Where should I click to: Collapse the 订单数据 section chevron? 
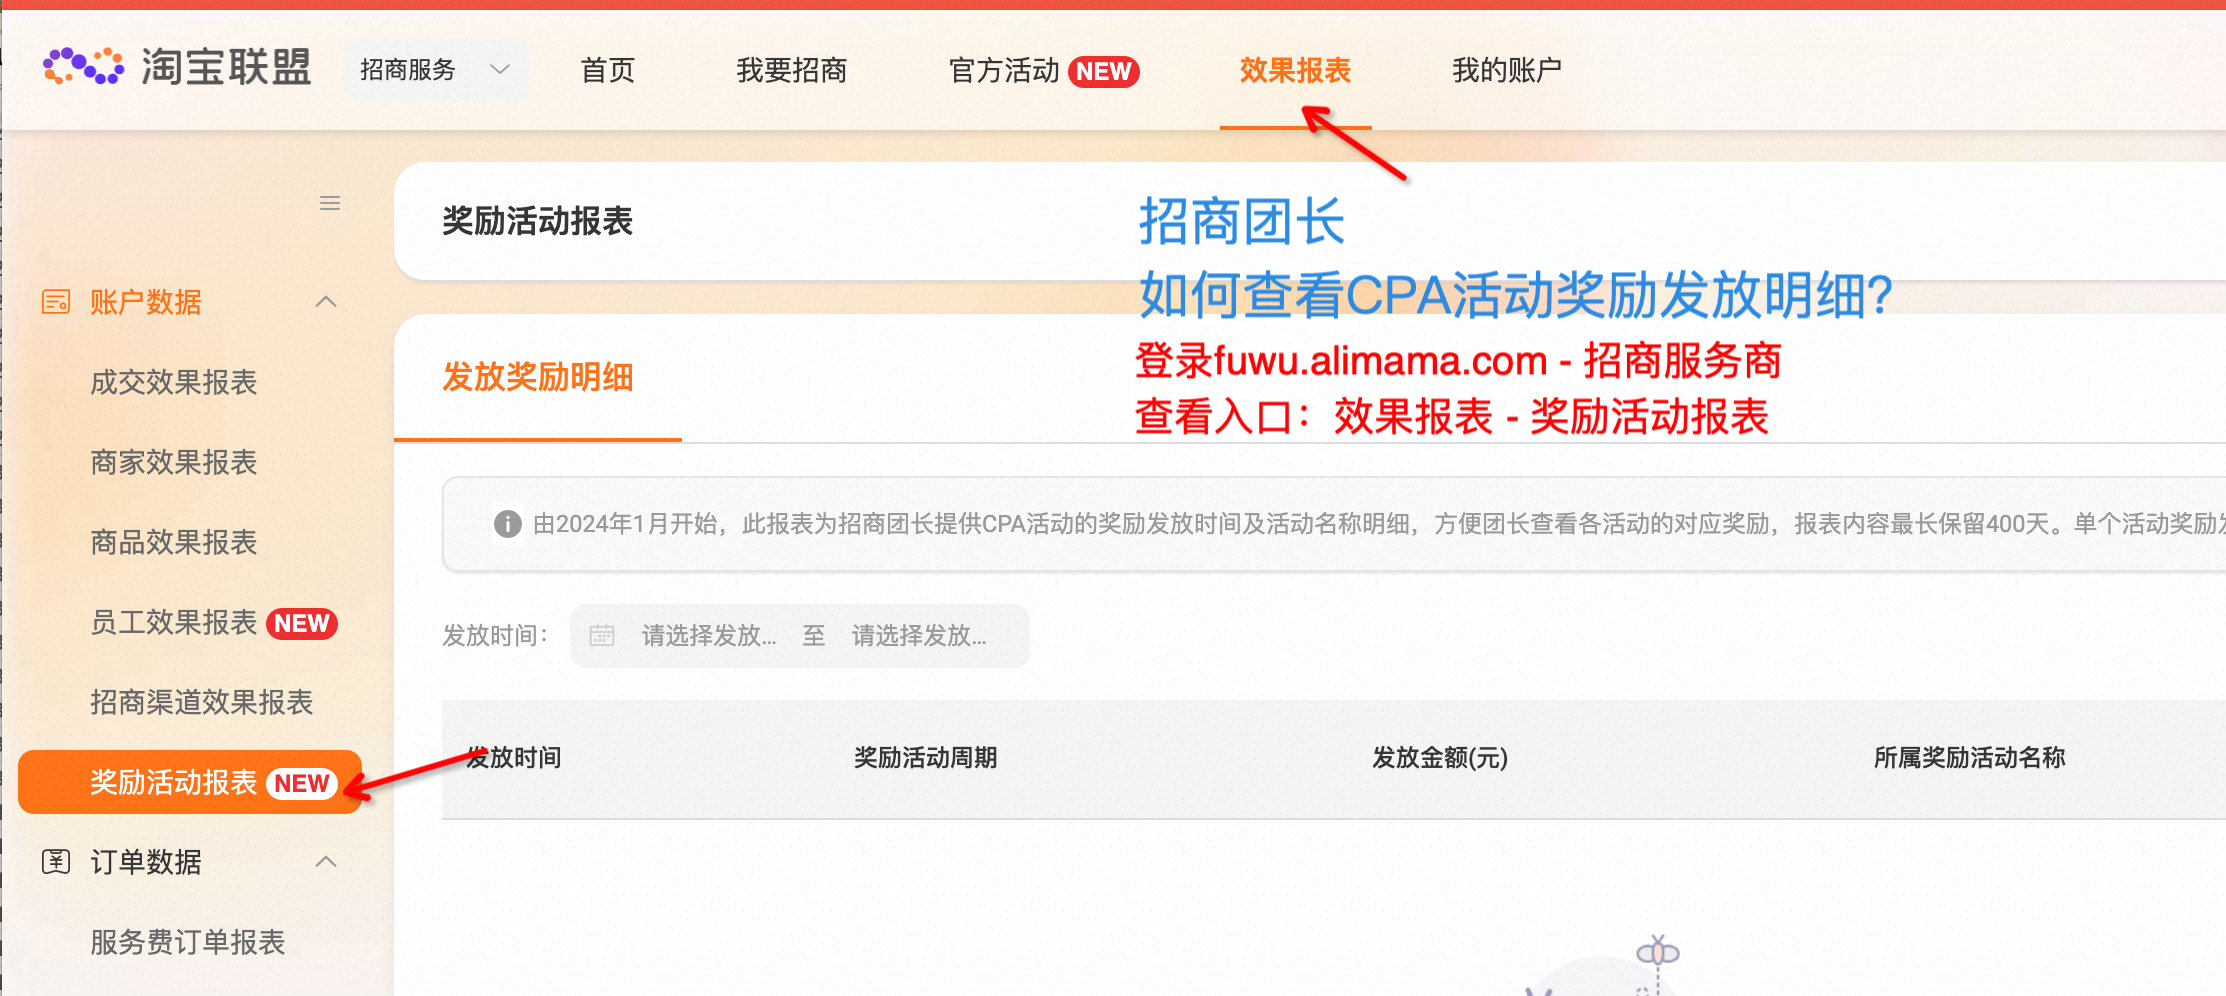click(x=326, y=861)
